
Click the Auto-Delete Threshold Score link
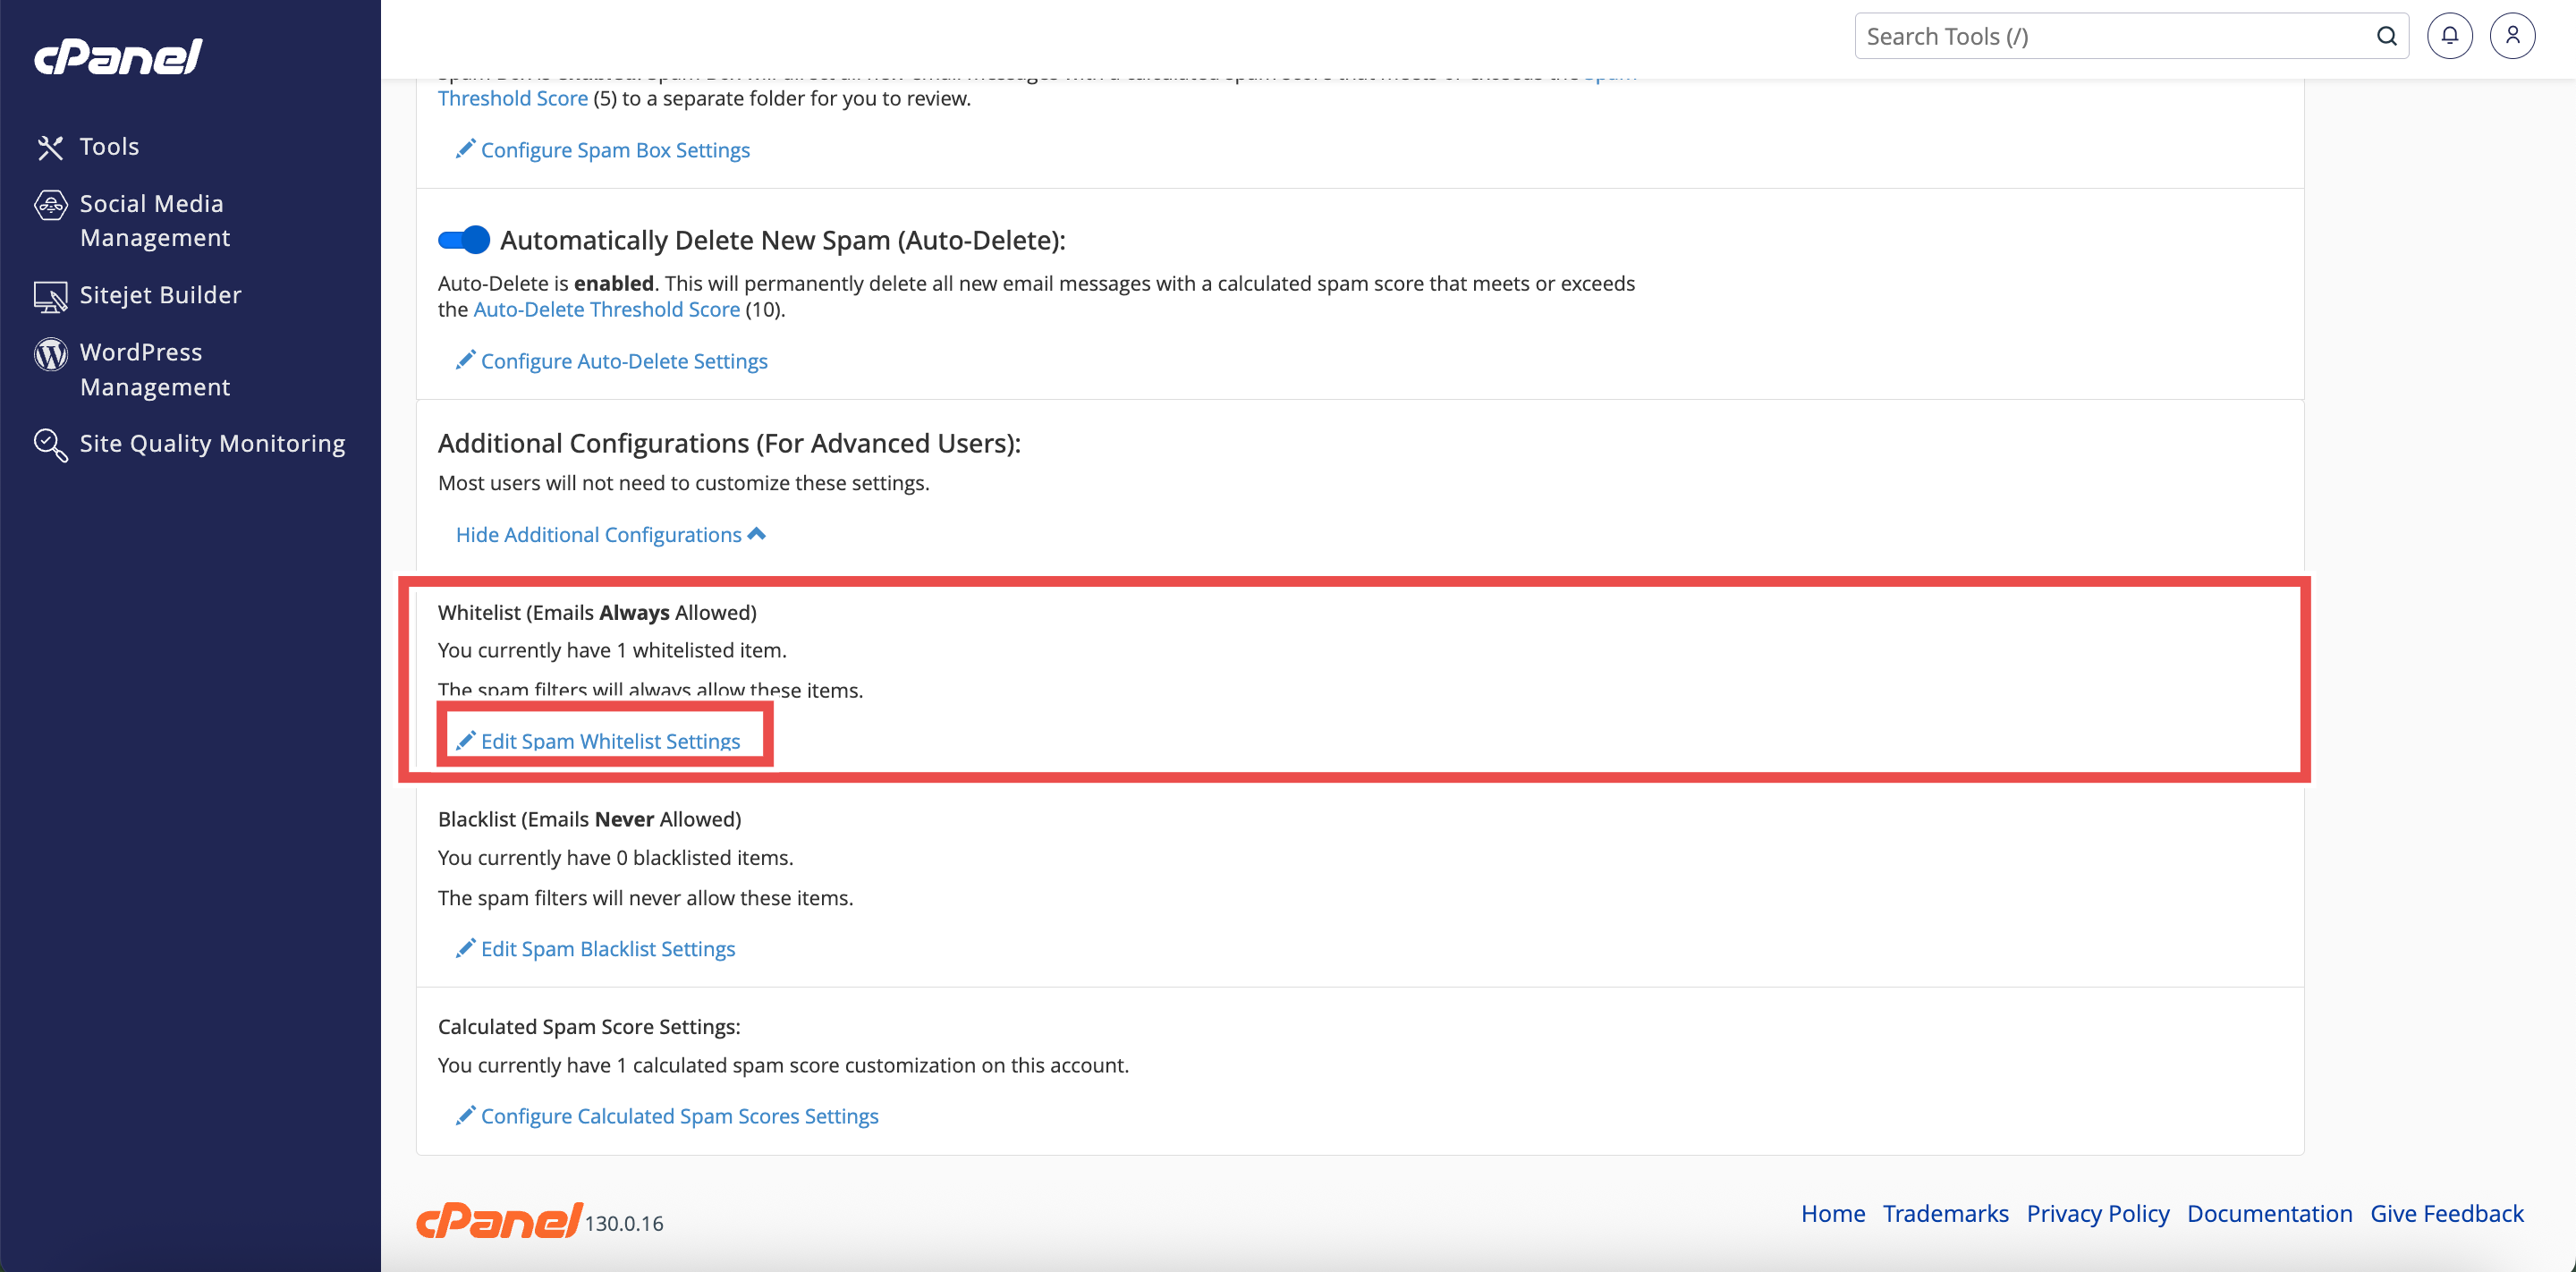coord(606,309)
